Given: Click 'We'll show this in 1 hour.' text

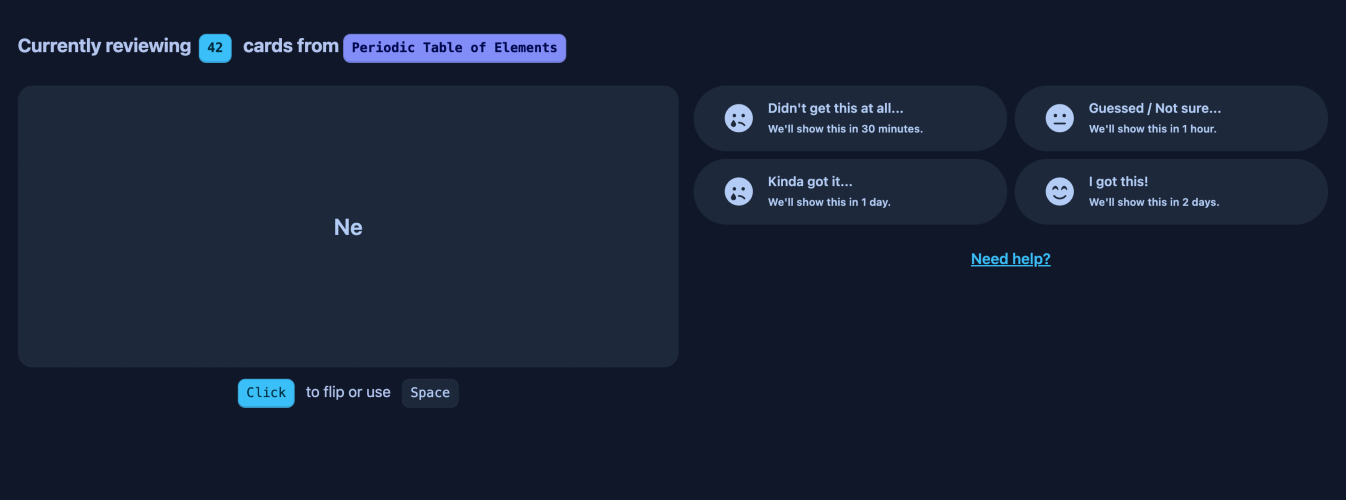Looking at the screenshot, I should click(x=1152, y=129).
